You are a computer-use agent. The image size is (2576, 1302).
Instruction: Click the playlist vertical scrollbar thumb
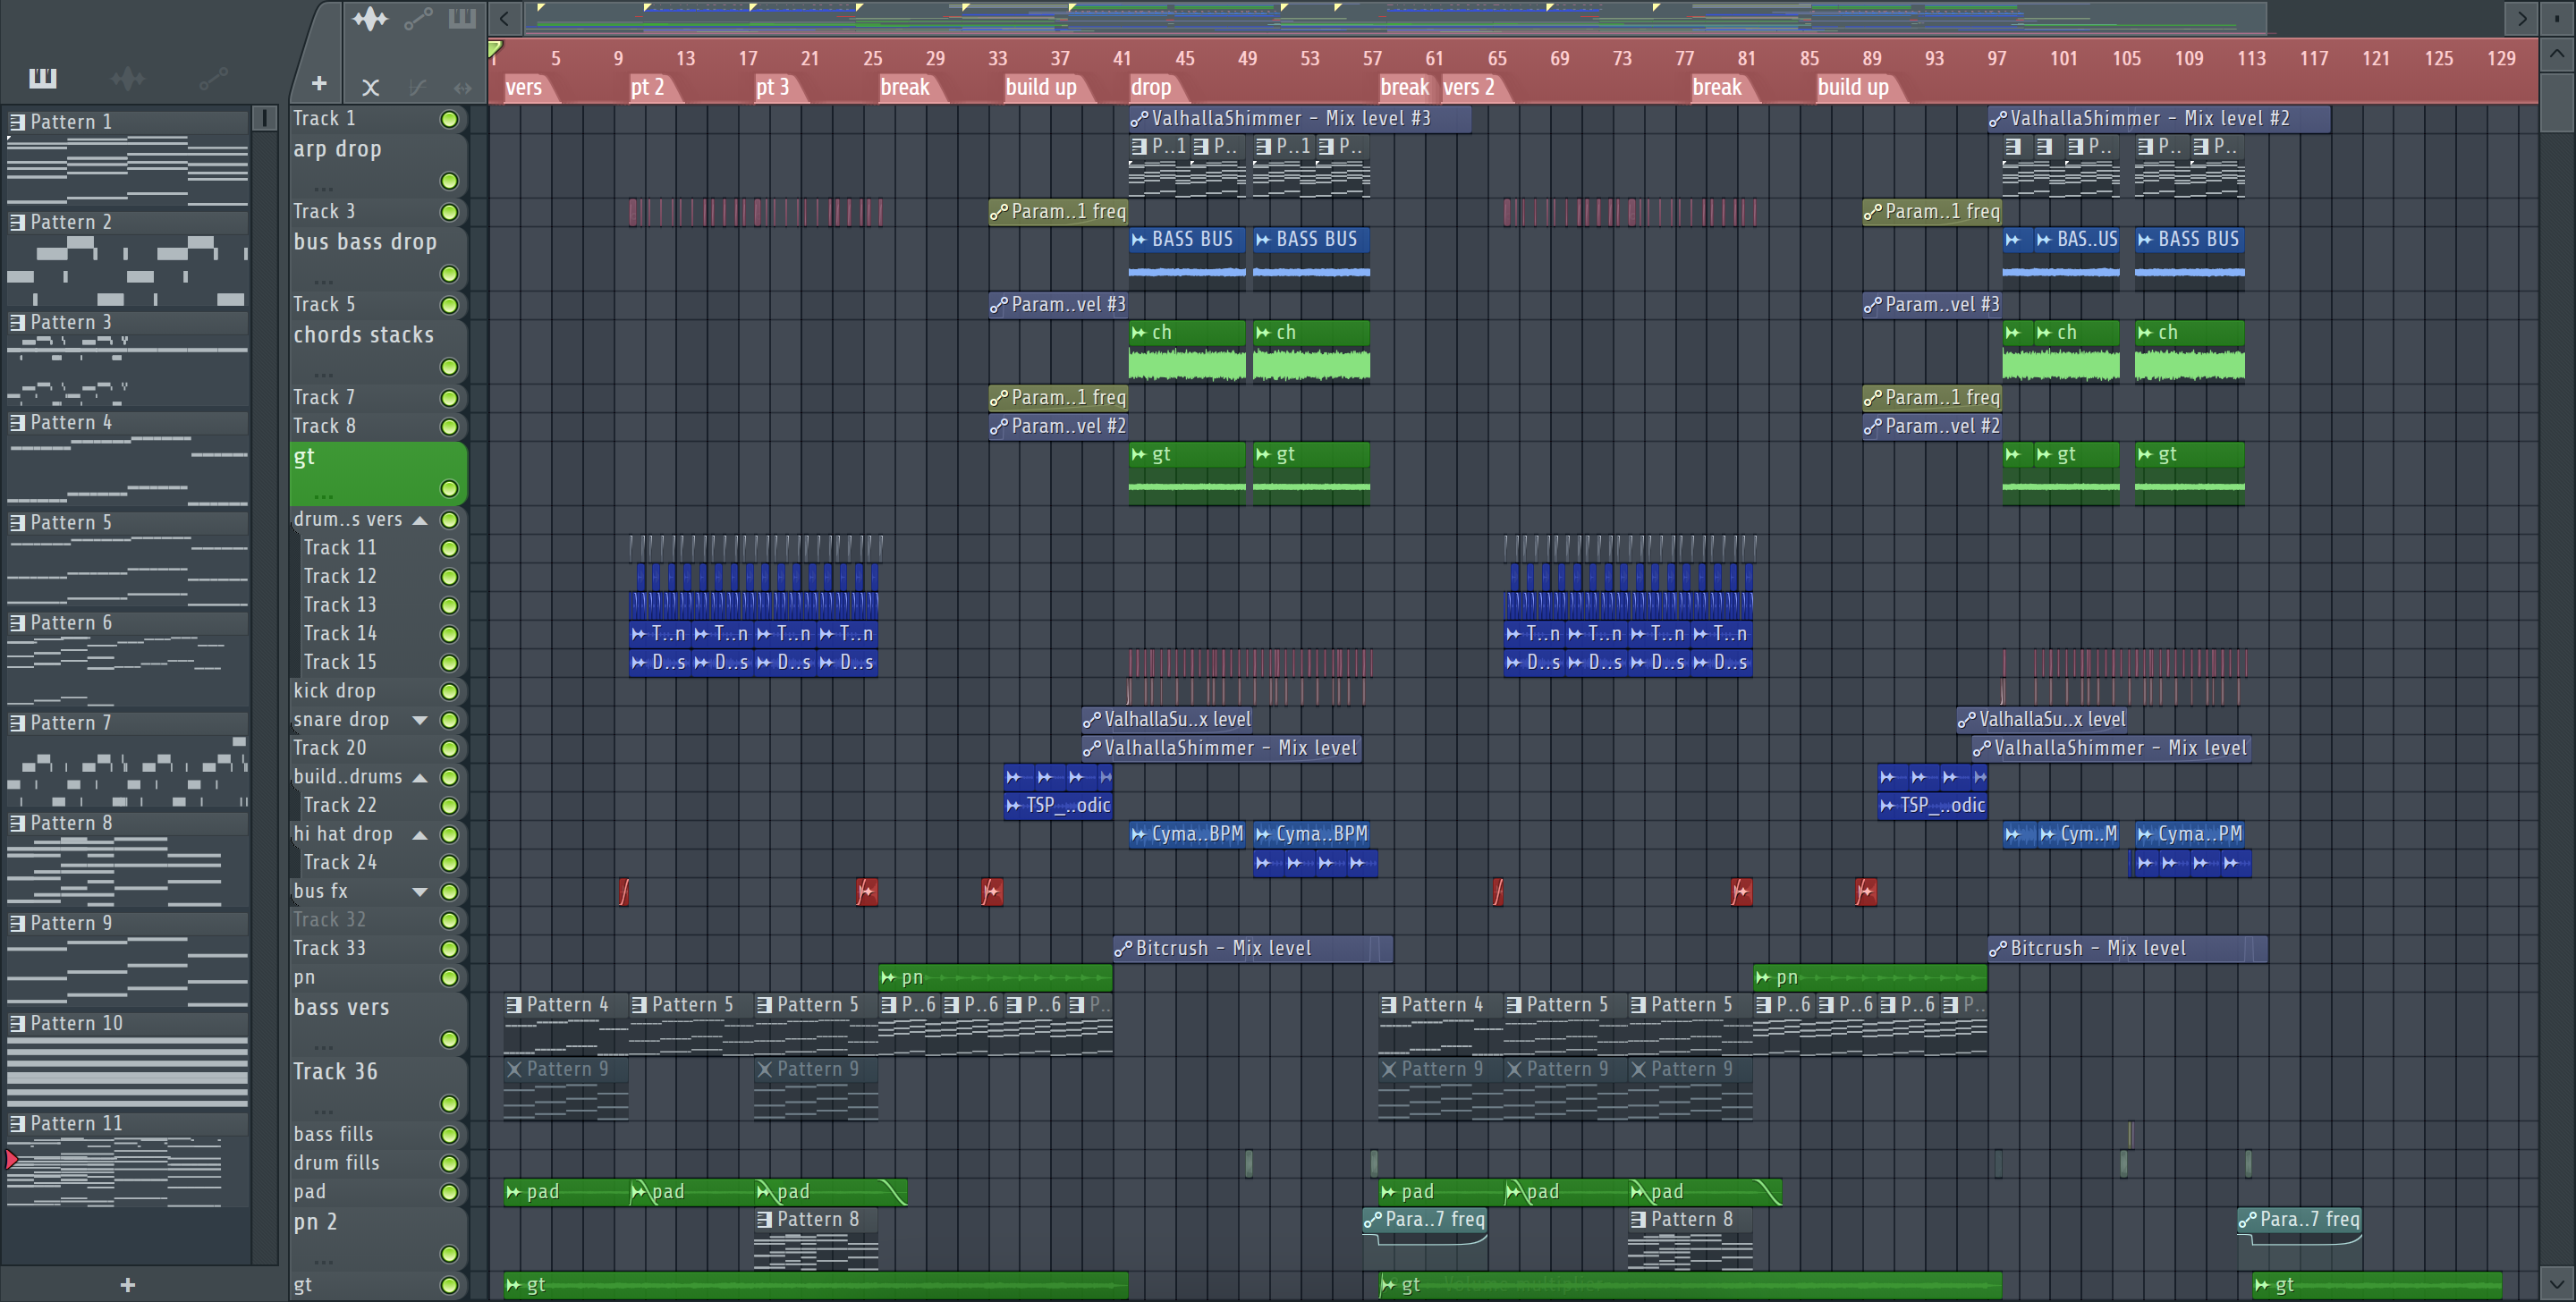click(x=2556, y=100)
